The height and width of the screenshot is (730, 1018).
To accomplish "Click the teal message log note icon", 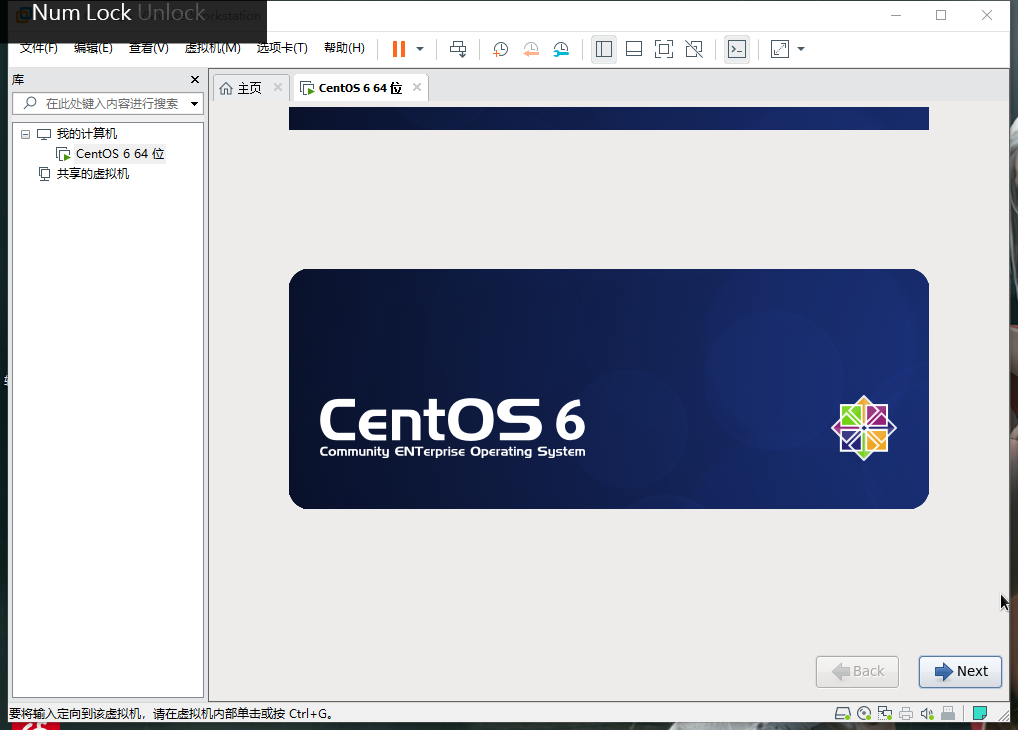I will tap(980, 713).
